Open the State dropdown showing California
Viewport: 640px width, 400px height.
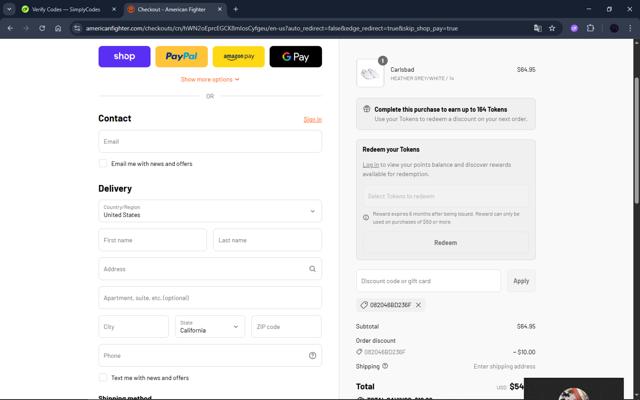coord(210,327)
